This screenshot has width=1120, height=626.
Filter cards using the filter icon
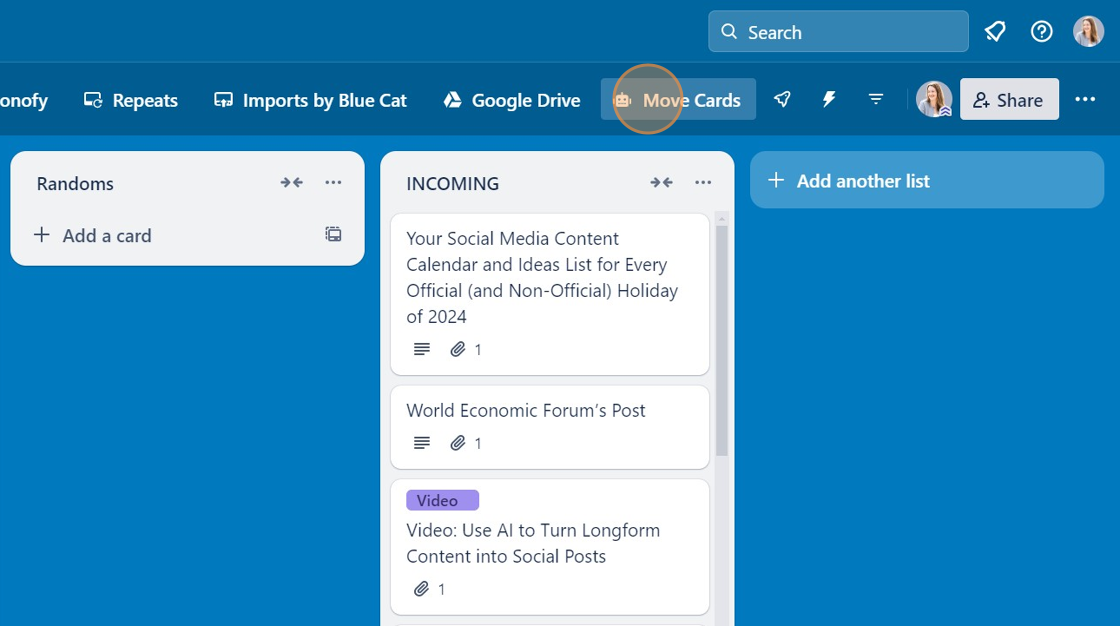click(x=876, y=99)
